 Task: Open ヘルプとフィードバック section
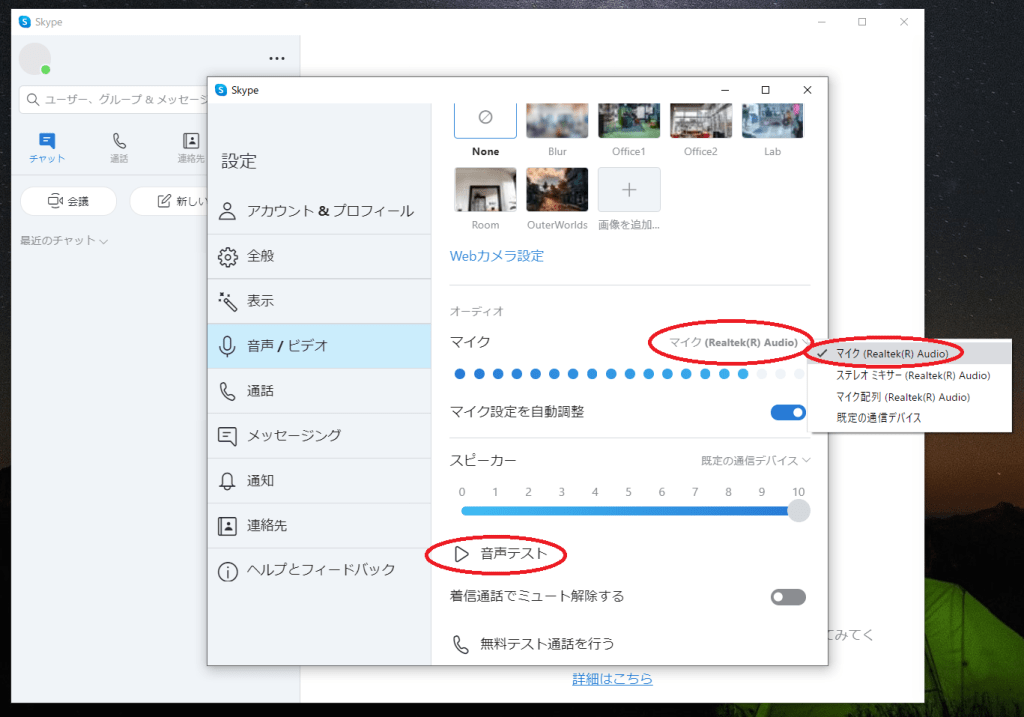point(319,570)
